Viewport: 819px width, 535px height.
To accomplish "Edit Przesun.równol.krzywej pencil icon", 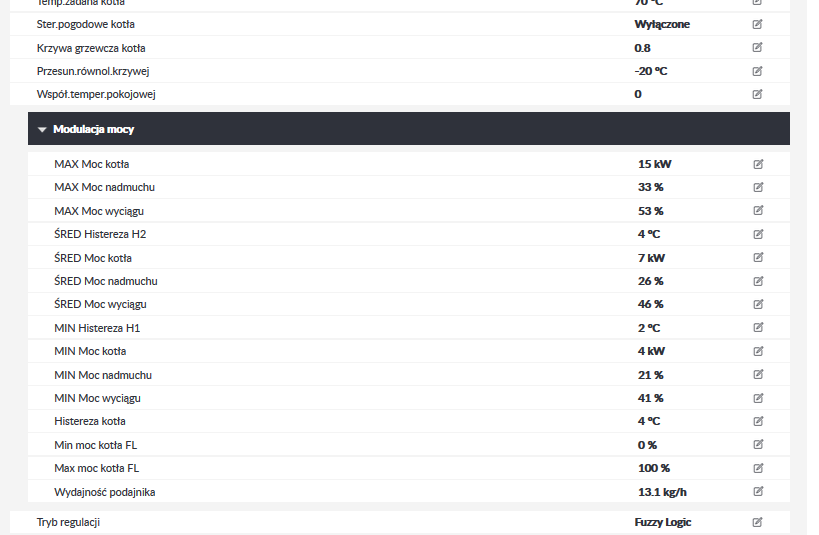I will 757,71.
